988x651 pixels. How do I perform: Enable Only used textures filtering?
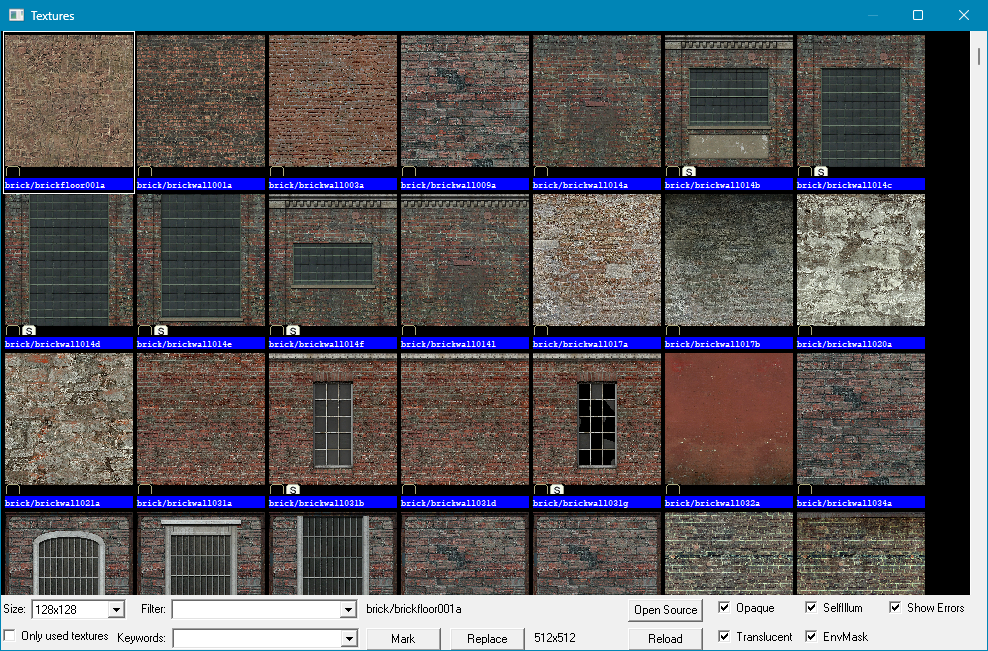8,634
